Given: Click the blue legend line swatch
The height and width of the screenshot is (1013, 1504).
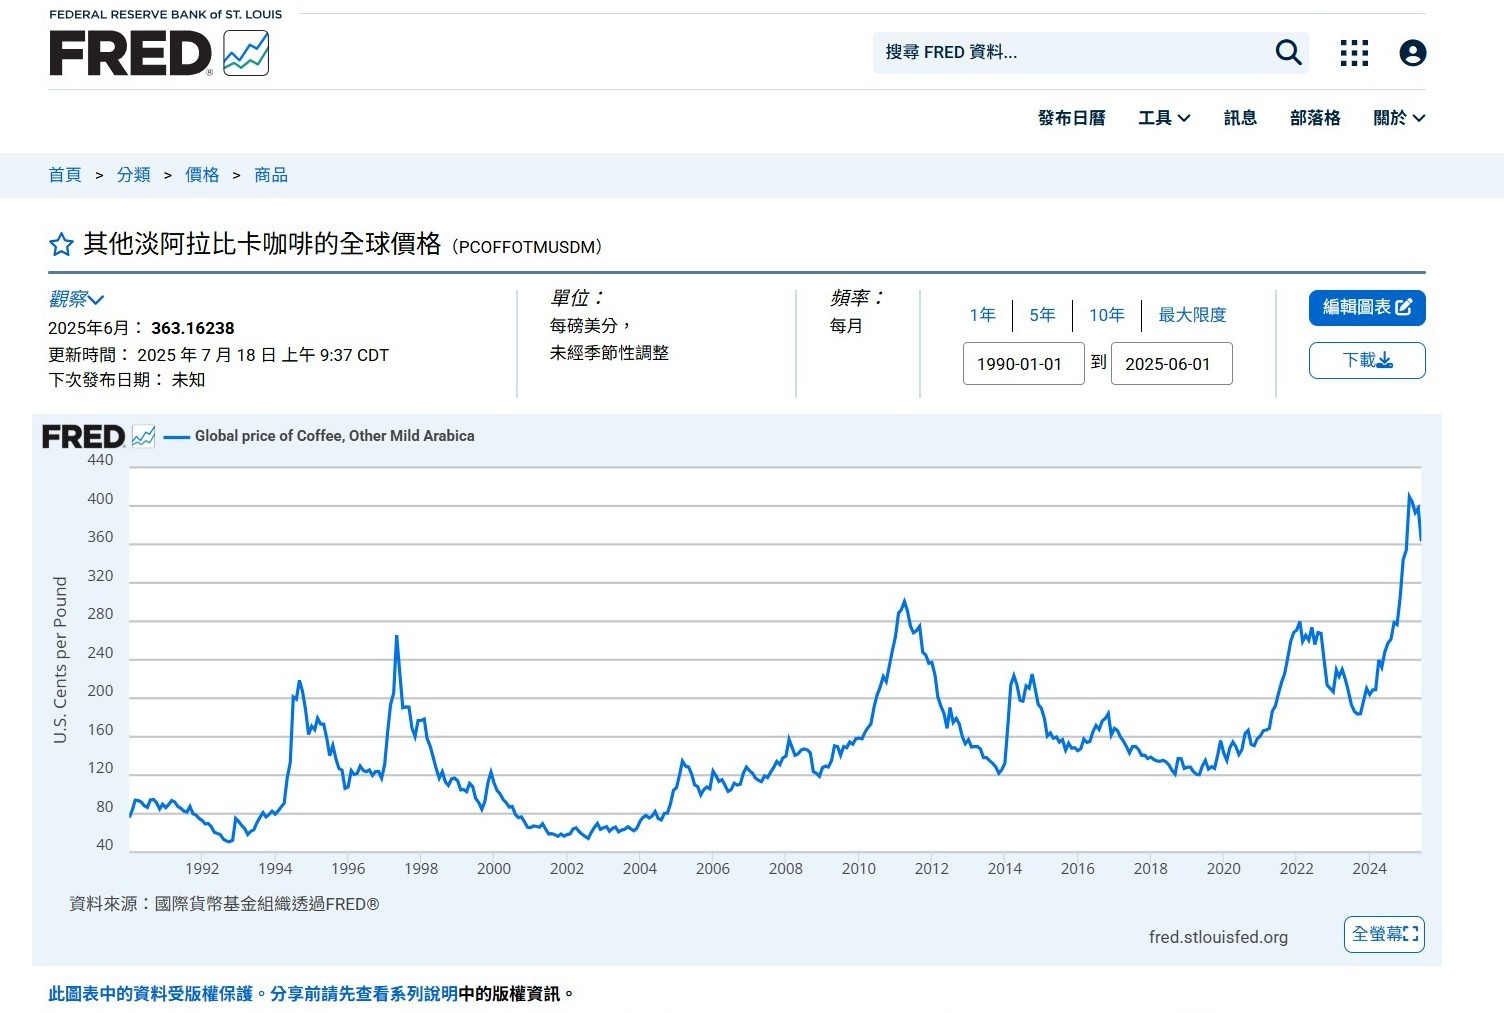Looking at the screenshot, I should click(177, 437).
